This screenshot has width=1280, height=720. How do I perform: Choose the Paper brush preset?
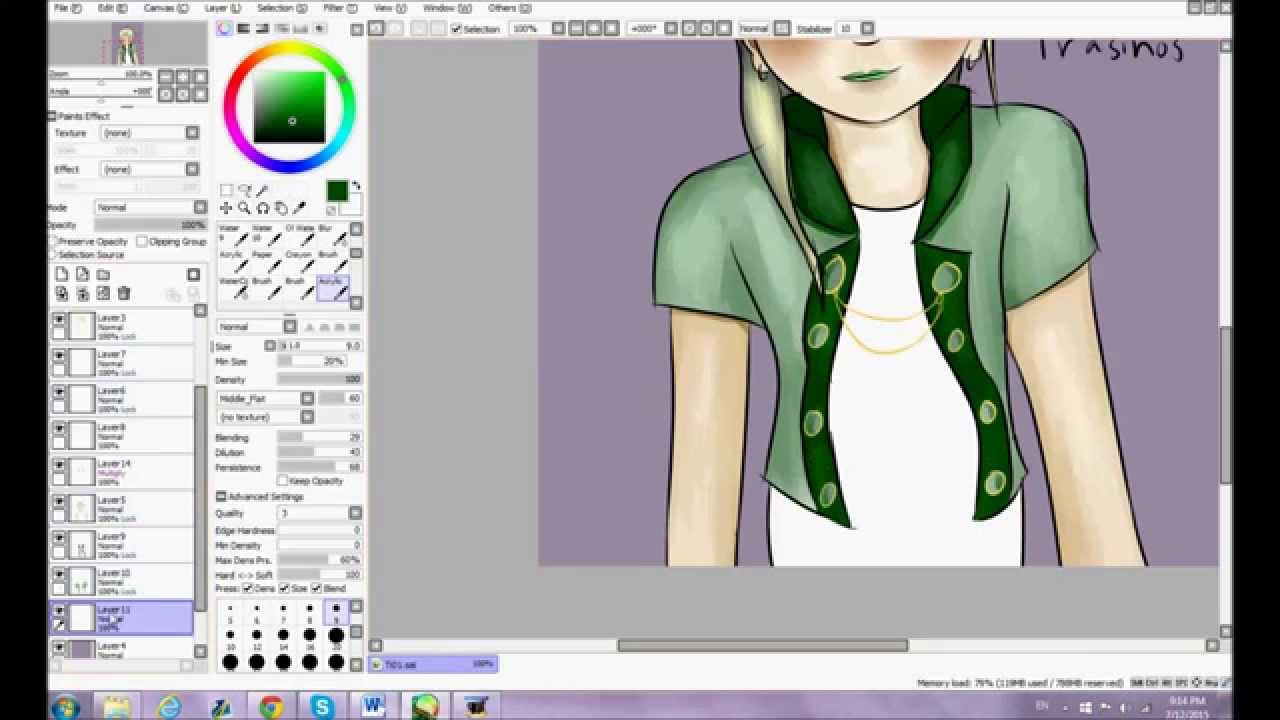(x=266, y=261)
